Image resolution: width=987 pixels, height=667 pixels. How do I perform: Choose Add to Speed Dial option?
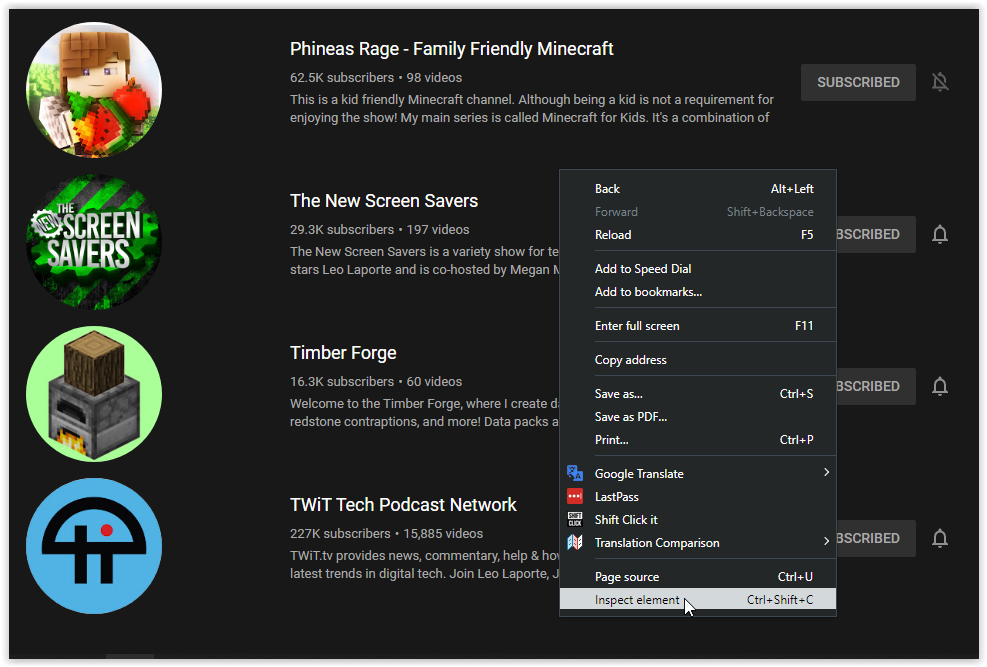point(643,269)
